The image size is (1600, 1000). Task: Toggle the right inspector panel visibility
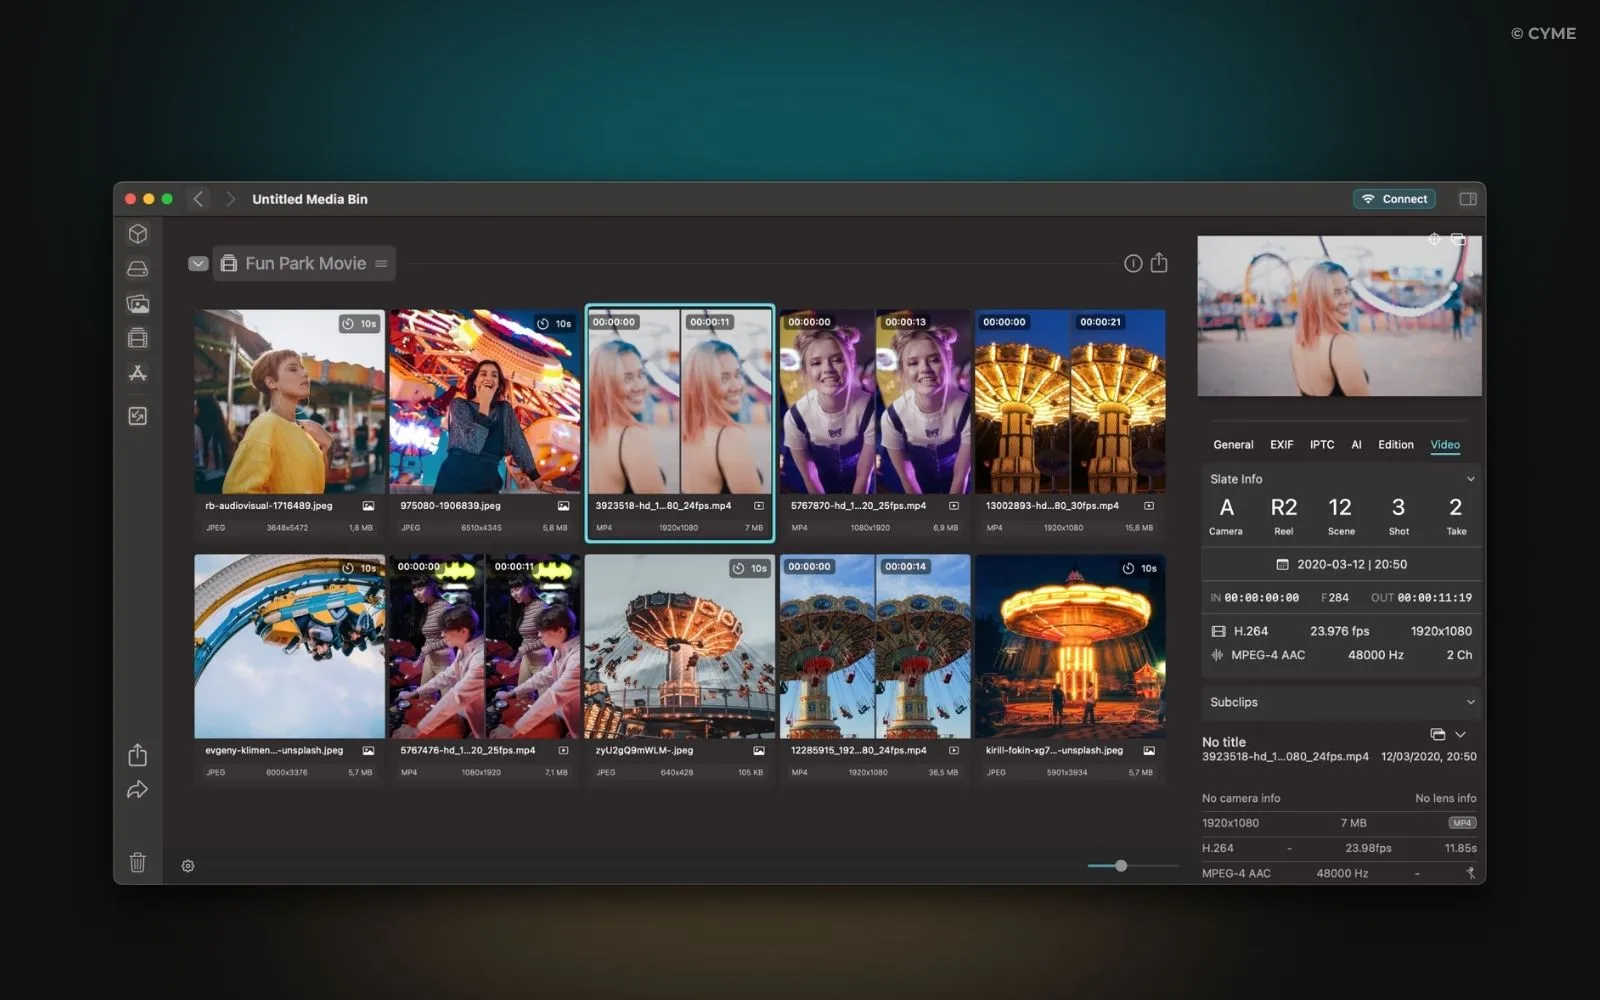click(1468, 199)
